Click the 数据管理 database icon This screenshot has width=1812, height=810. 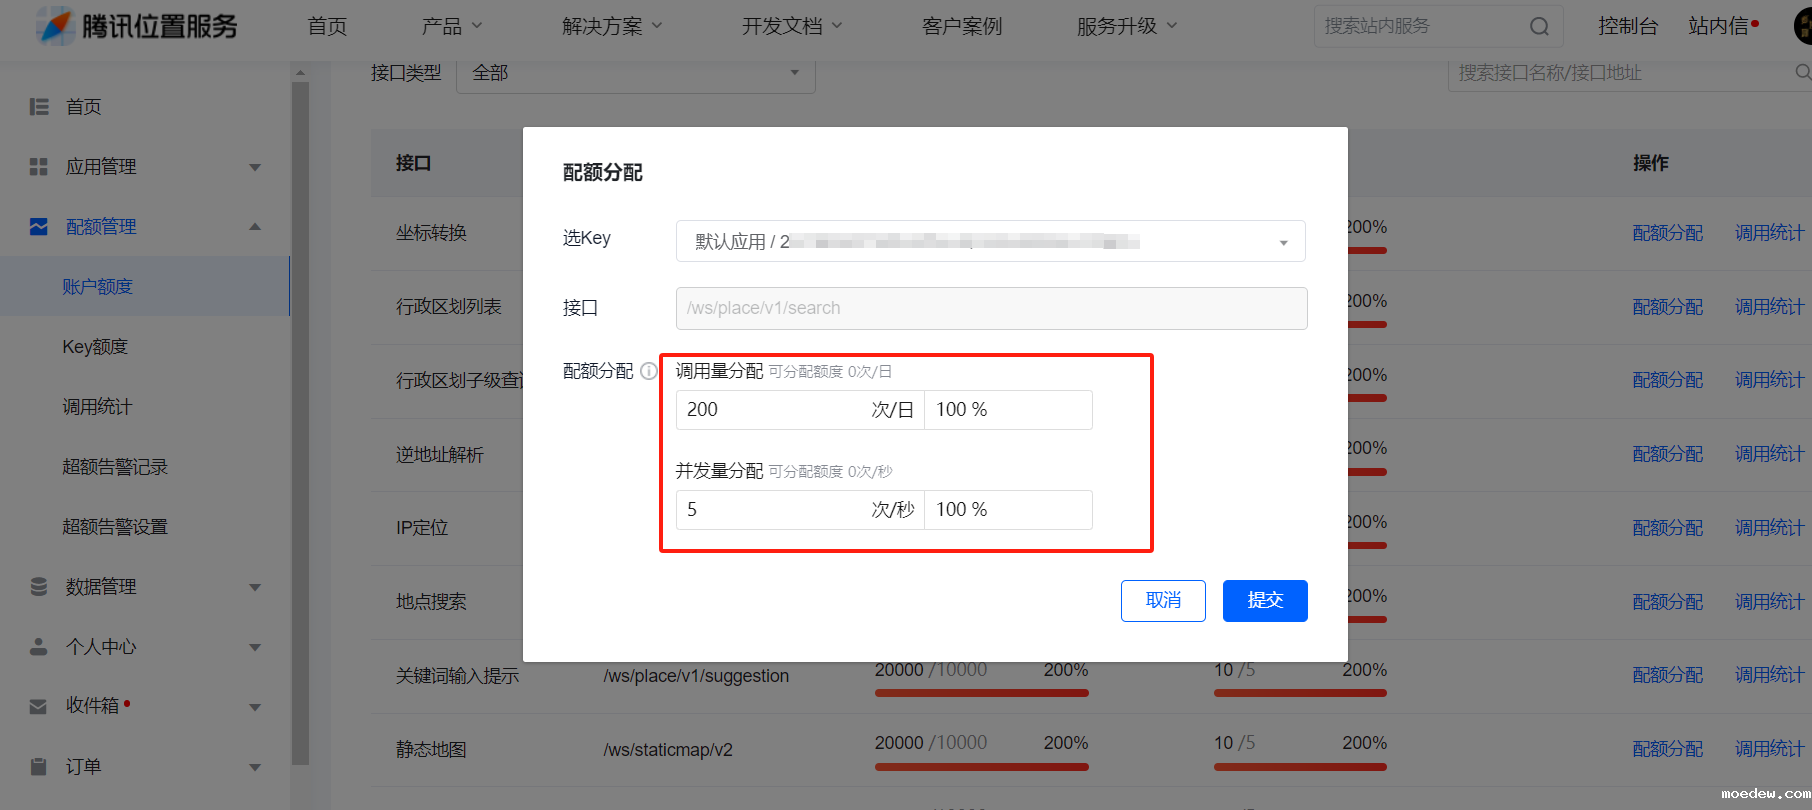click(x=39, y=587)
